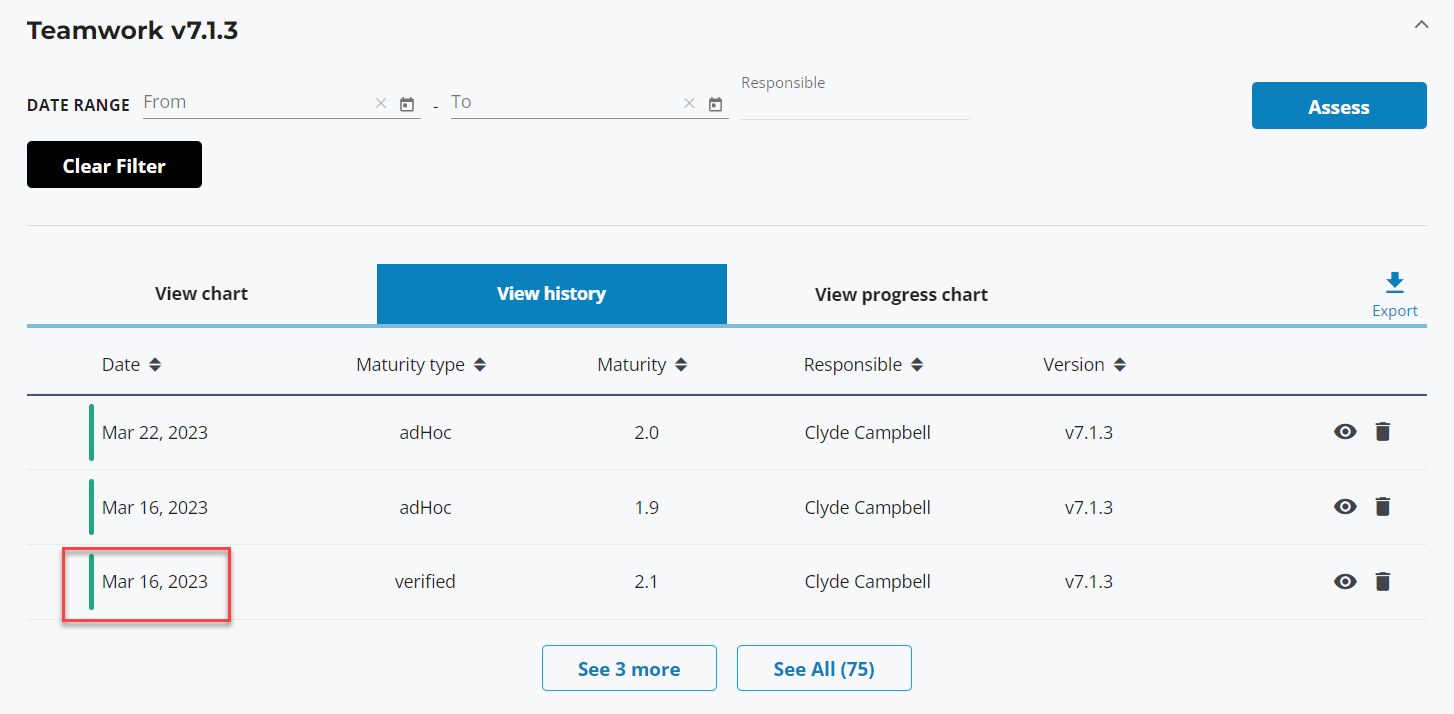Click the Clear Filter button

pos(114,165)
